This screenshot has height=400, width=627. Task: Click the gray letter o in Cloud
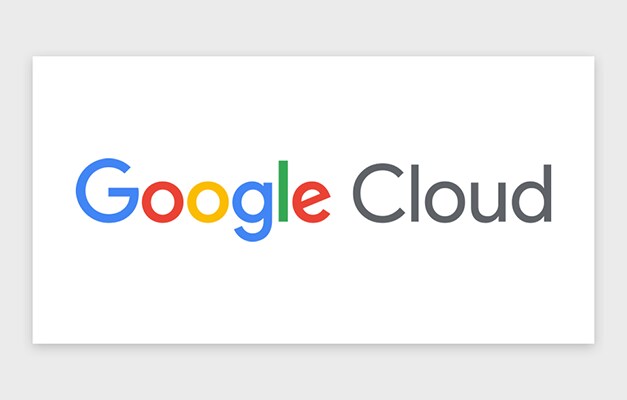pos(445,202)
